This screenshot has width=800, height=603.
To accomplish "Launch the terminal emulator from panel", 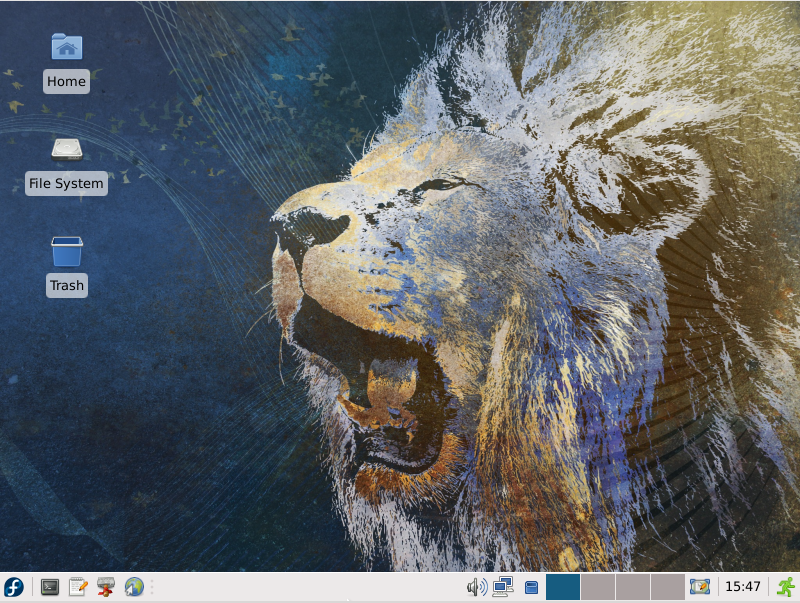I will (x=50, y=587).
